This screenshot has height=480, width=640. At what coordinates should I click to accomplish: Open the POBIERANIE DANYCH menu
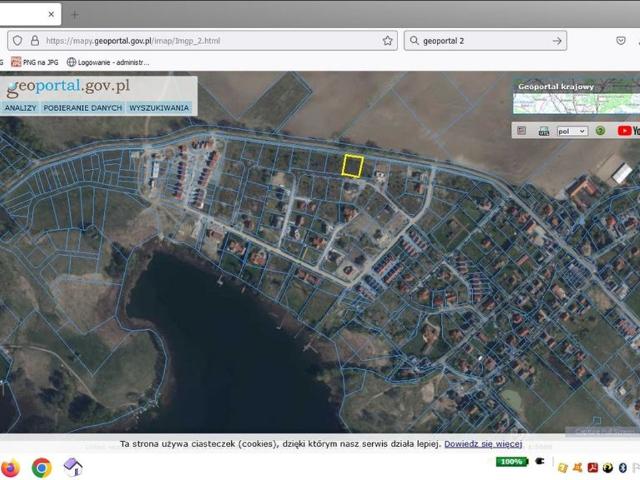(x=83, y=107)
